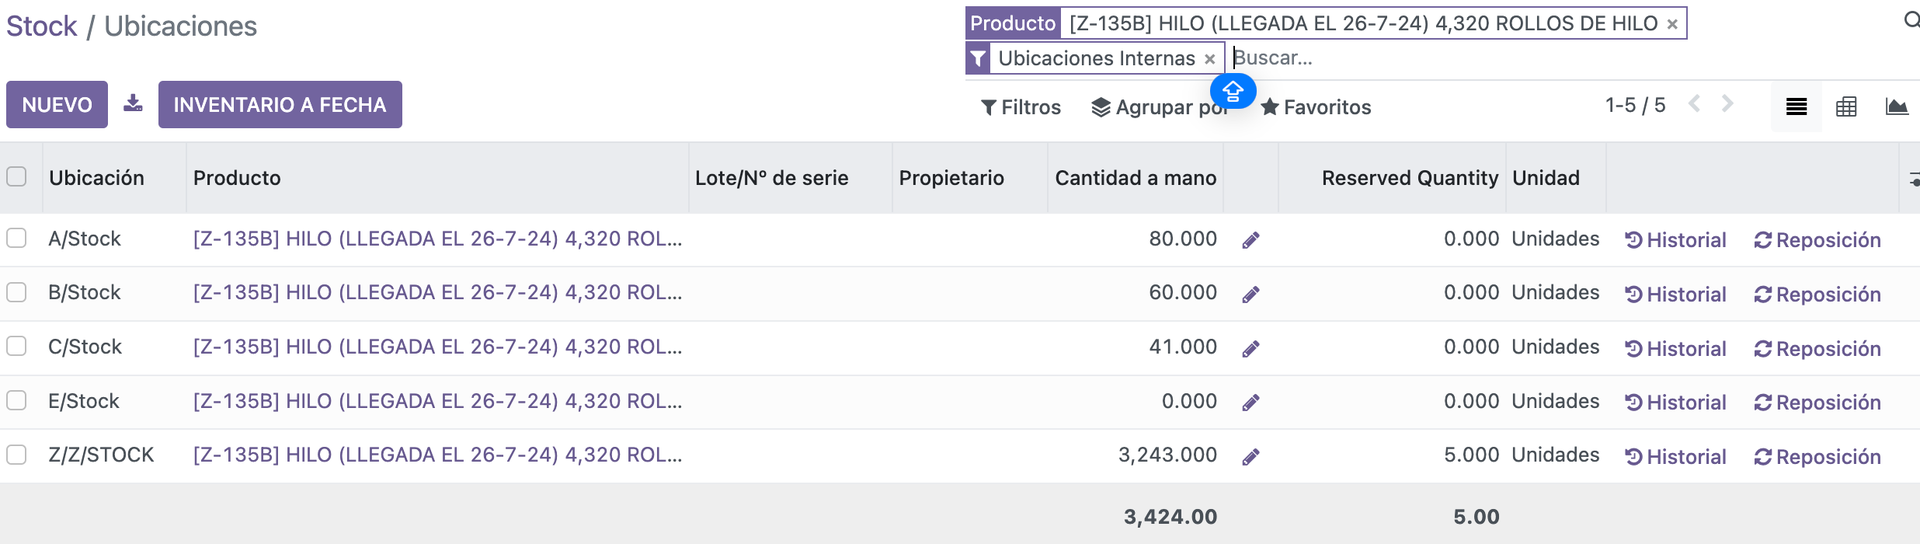Edit quantity pencil for A/Stock row

1250,240
